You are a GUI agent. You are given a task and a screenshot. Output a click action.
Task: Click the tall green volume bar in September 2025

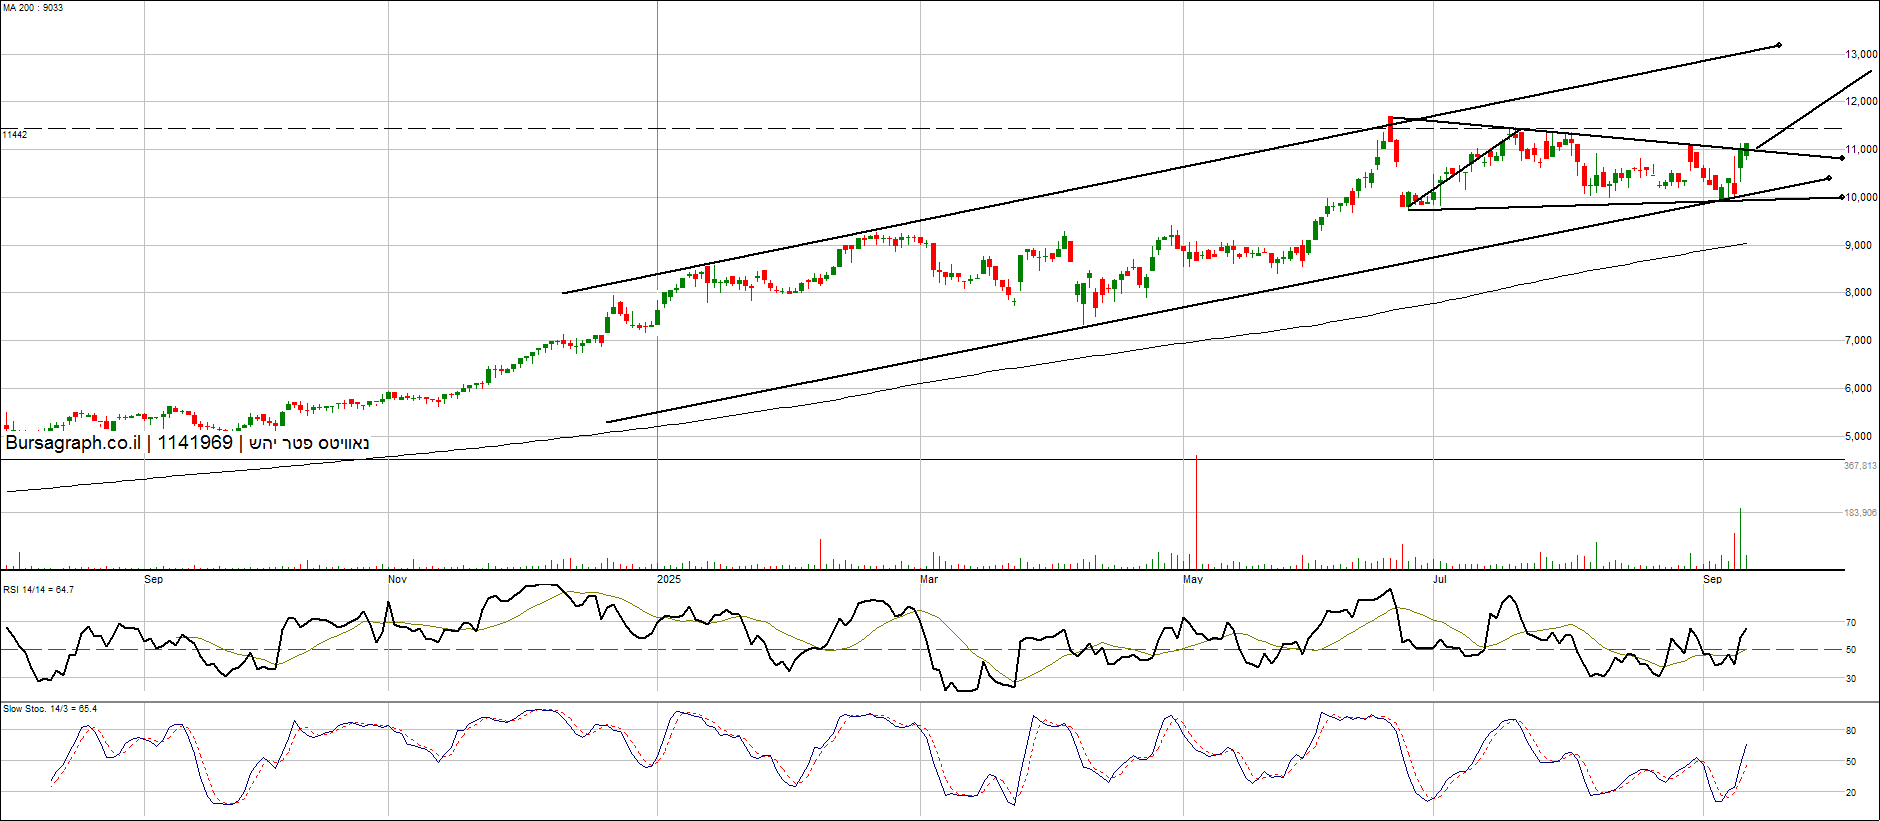[1740, 538]
